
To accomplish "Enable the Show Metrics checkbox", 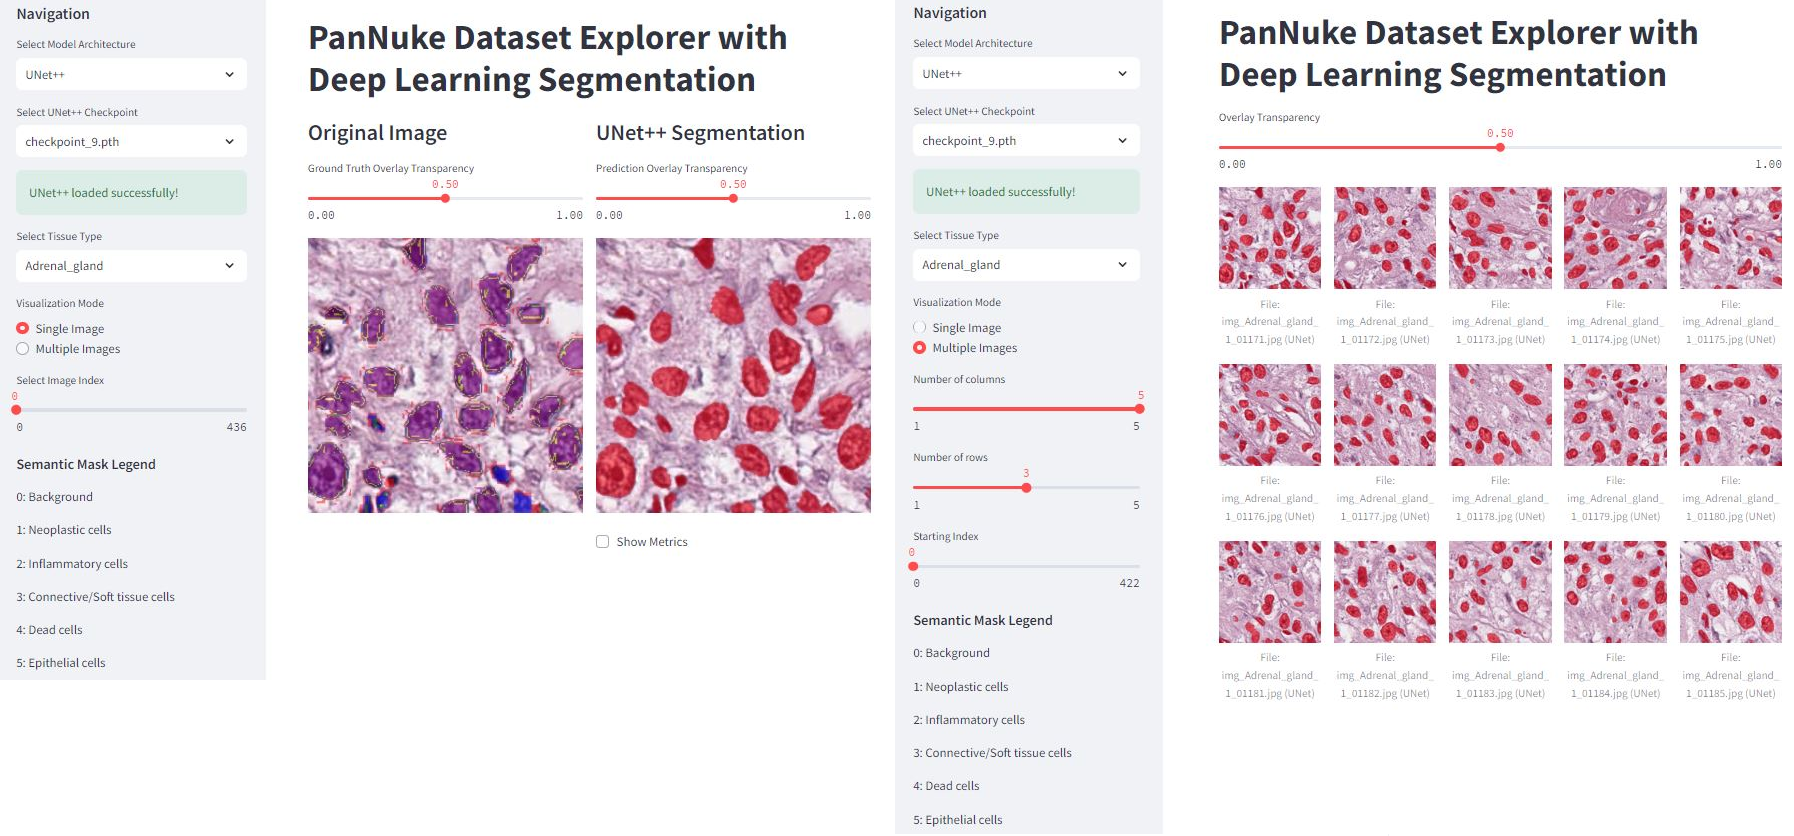I will tap(603, 542).
